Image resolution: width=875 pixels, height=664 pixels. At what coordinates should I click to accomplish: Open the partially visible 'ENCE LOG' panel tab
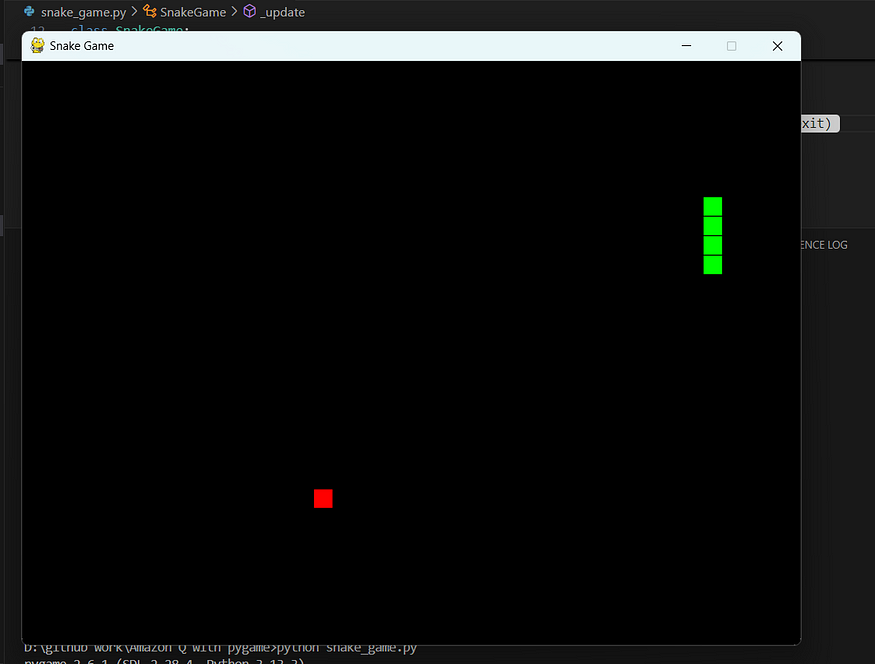(x=824, y=245)
